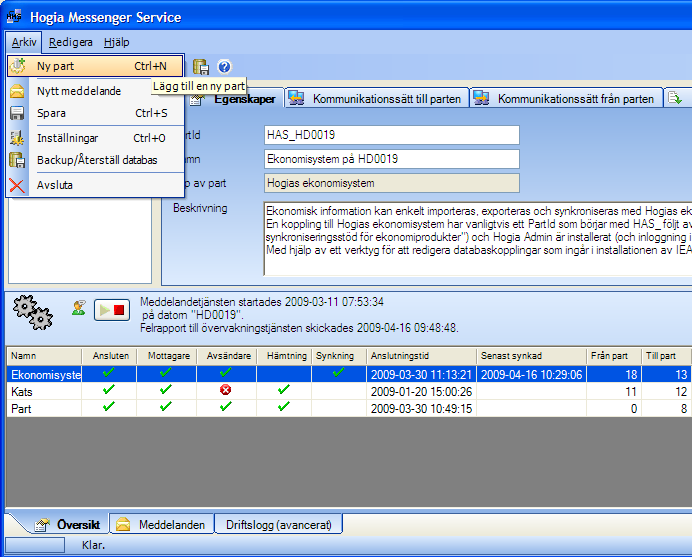Click Part row Mottagare green checkmark
Image resolution: width=692 pixels, height=557 pixels.
tap(166, 406)
